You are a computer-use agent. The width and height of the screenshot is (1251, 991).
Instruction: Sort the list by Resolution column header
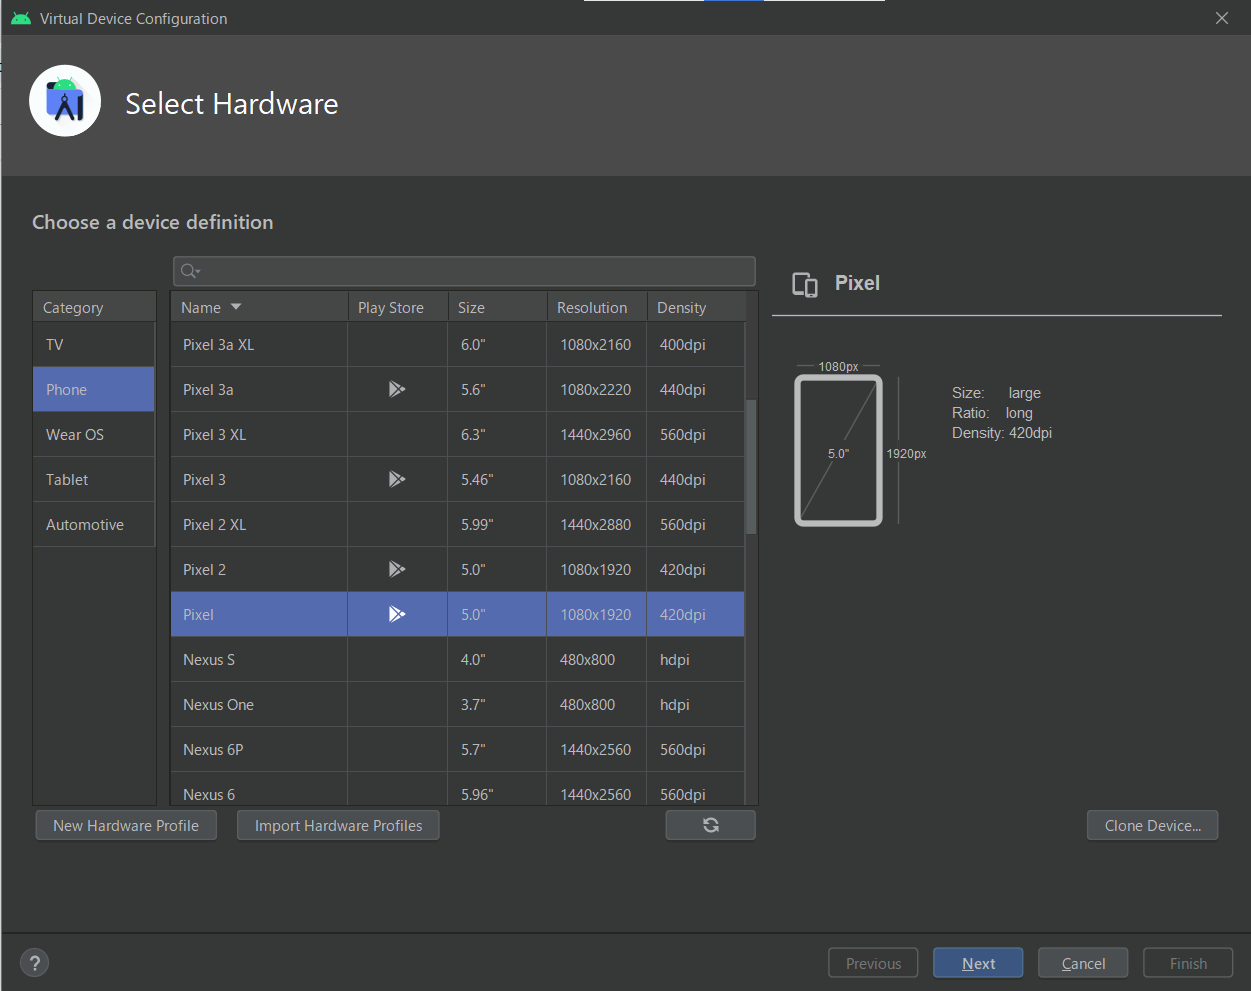(x=592, y=308)
